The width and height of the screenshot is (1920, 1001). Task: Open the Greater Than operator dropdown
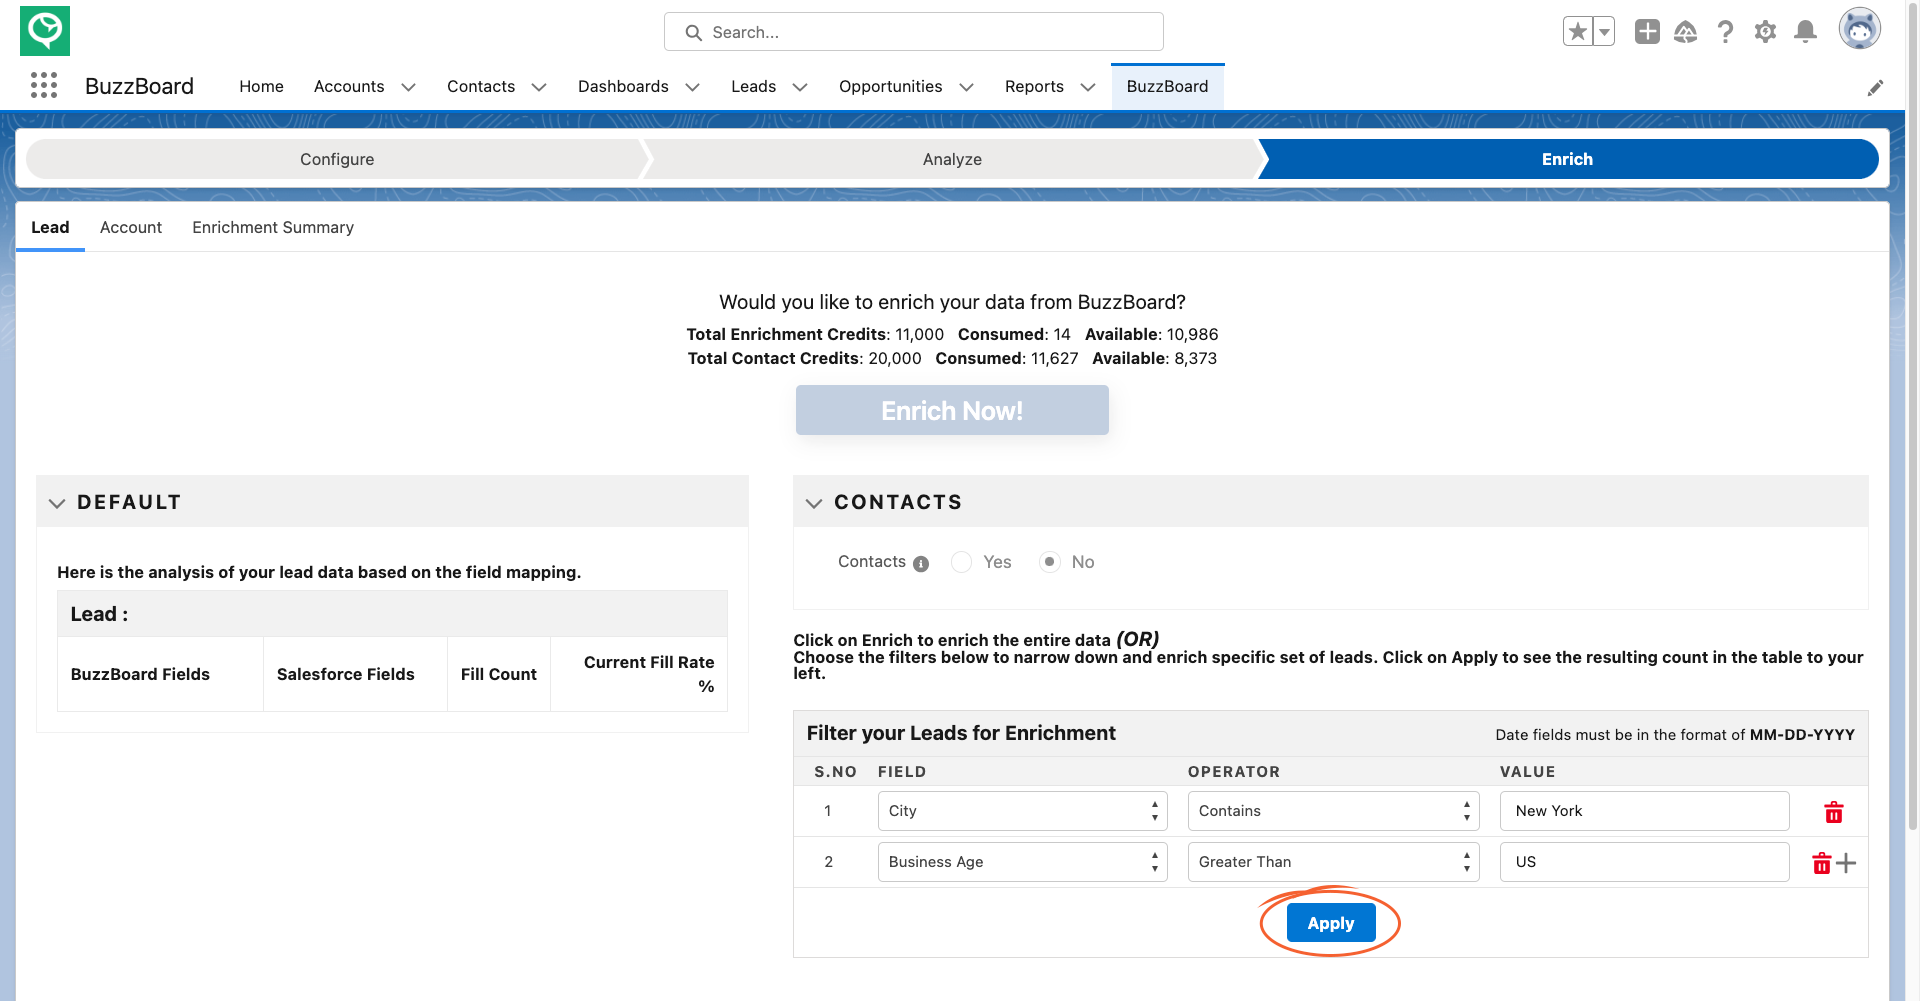point(1333,862)
